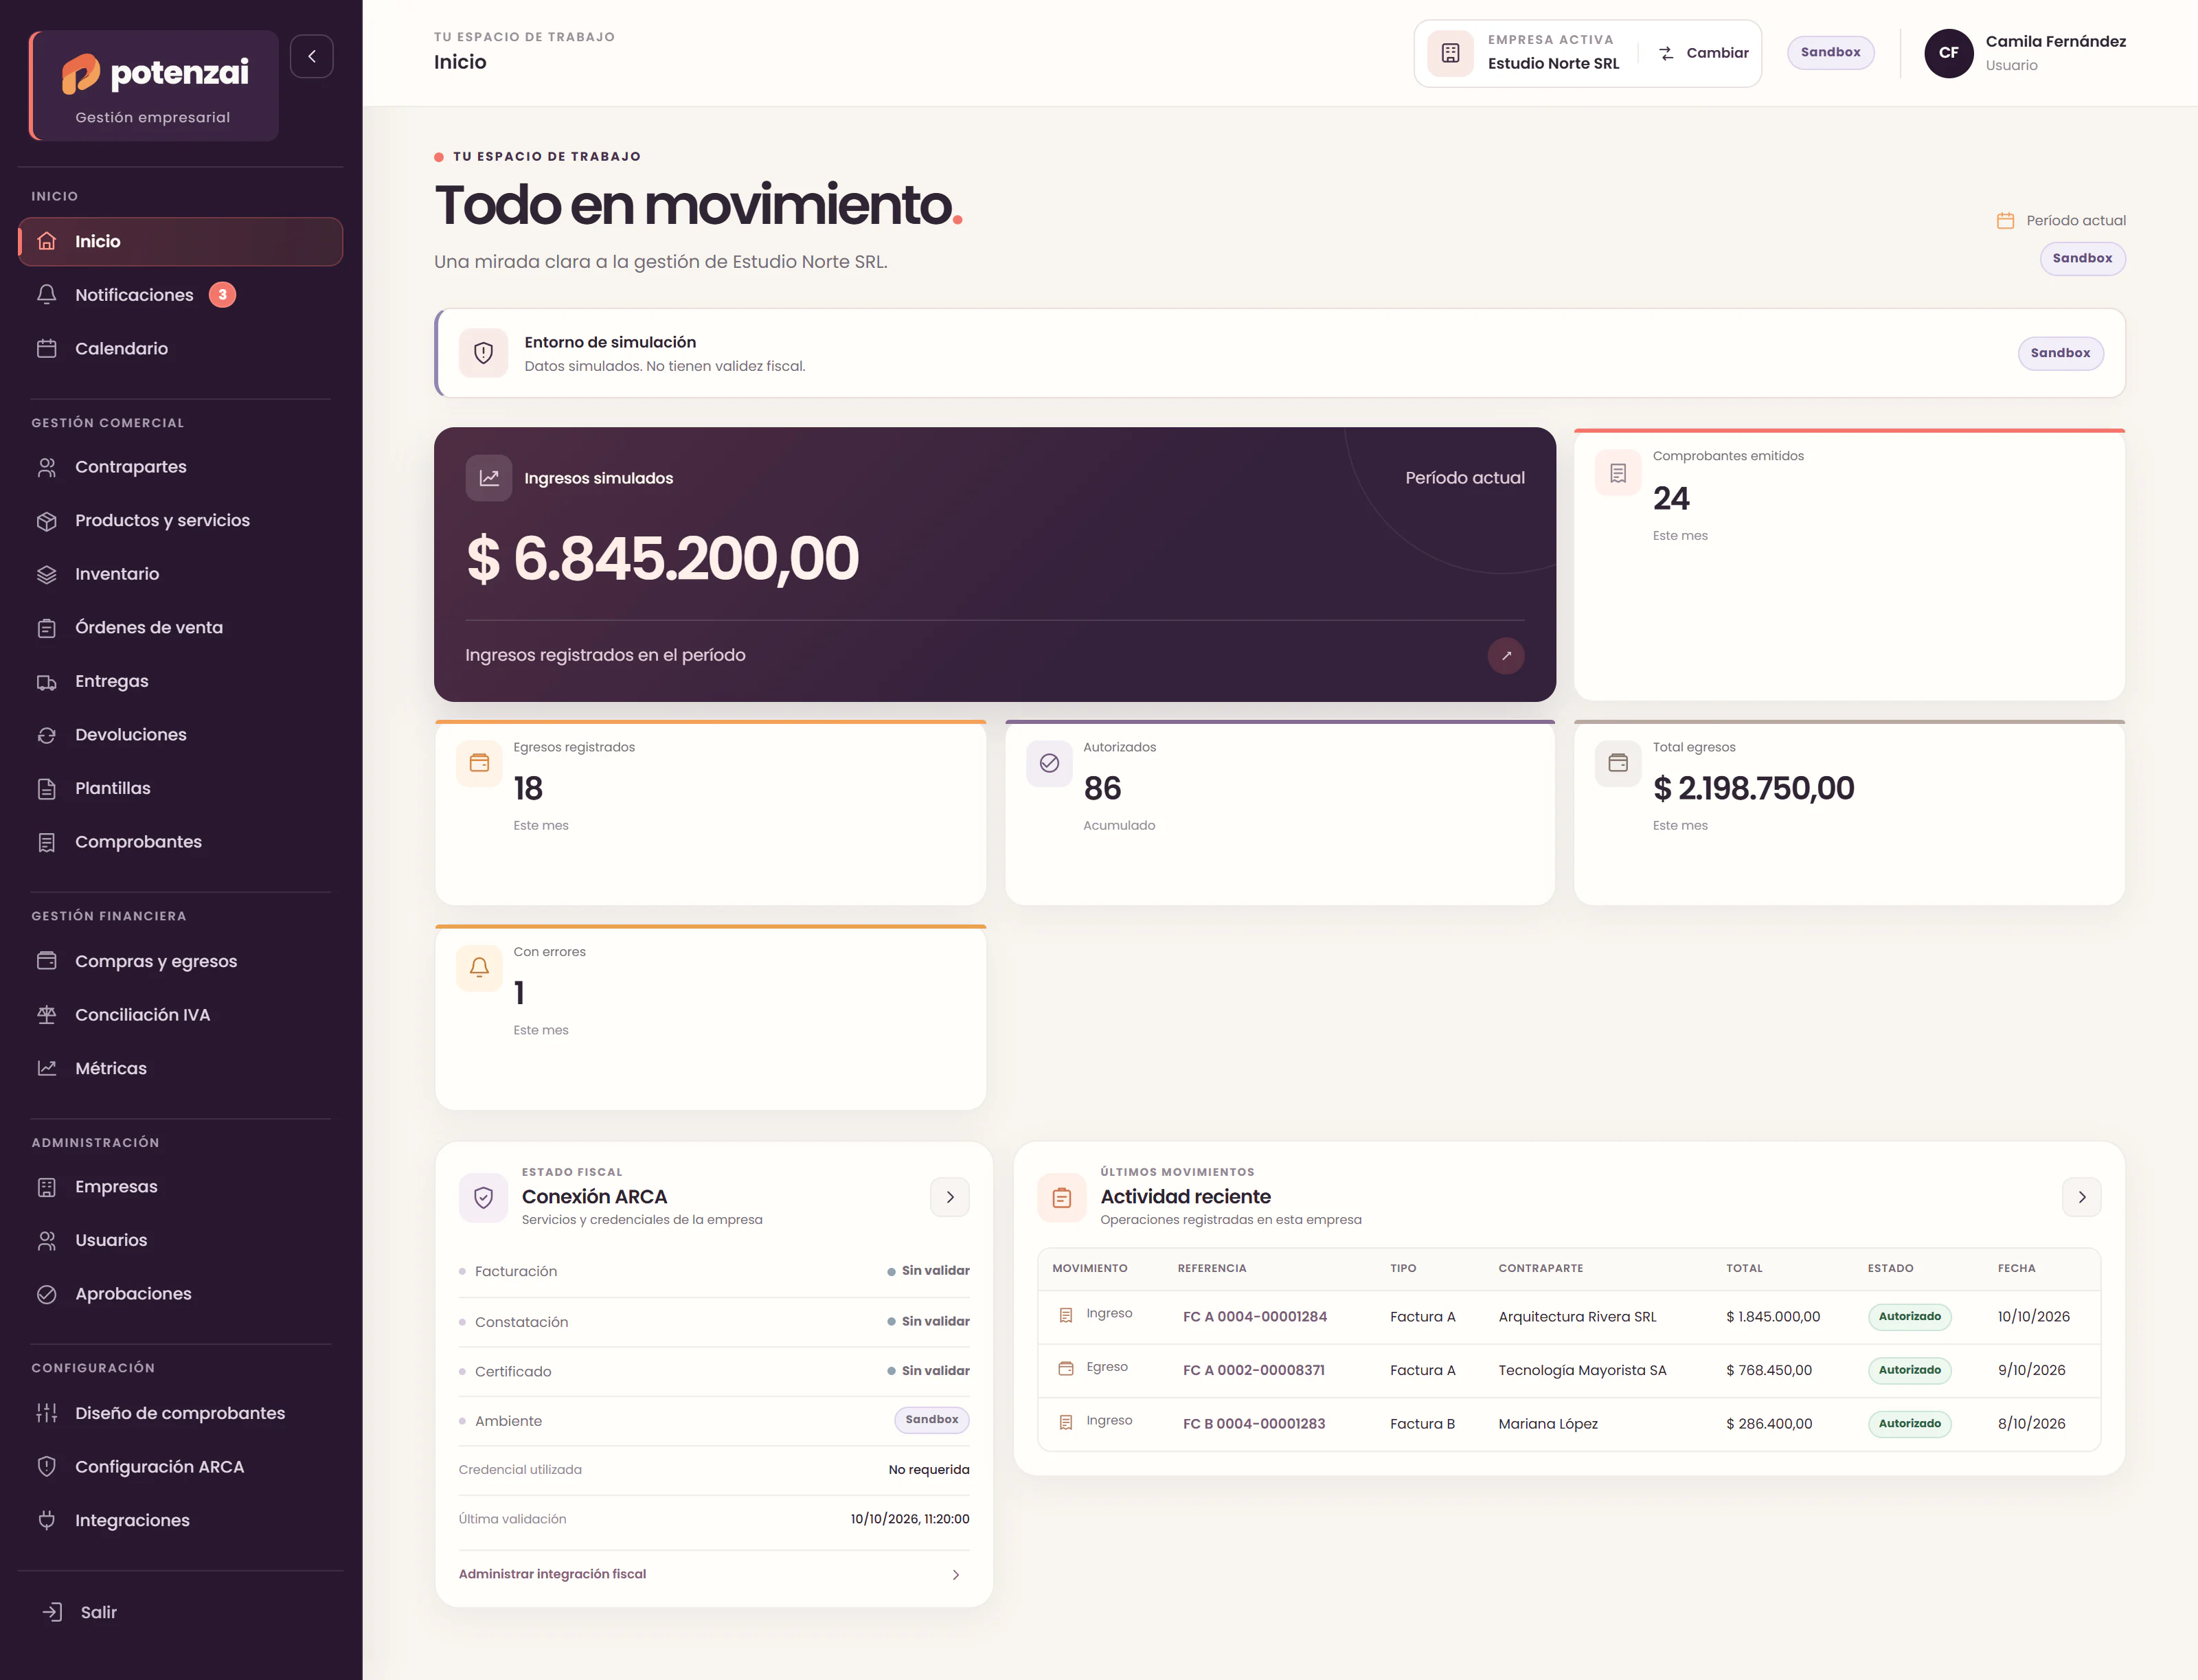
Task: Click the Devoluciones refresh icon
Action: point(47,735)
